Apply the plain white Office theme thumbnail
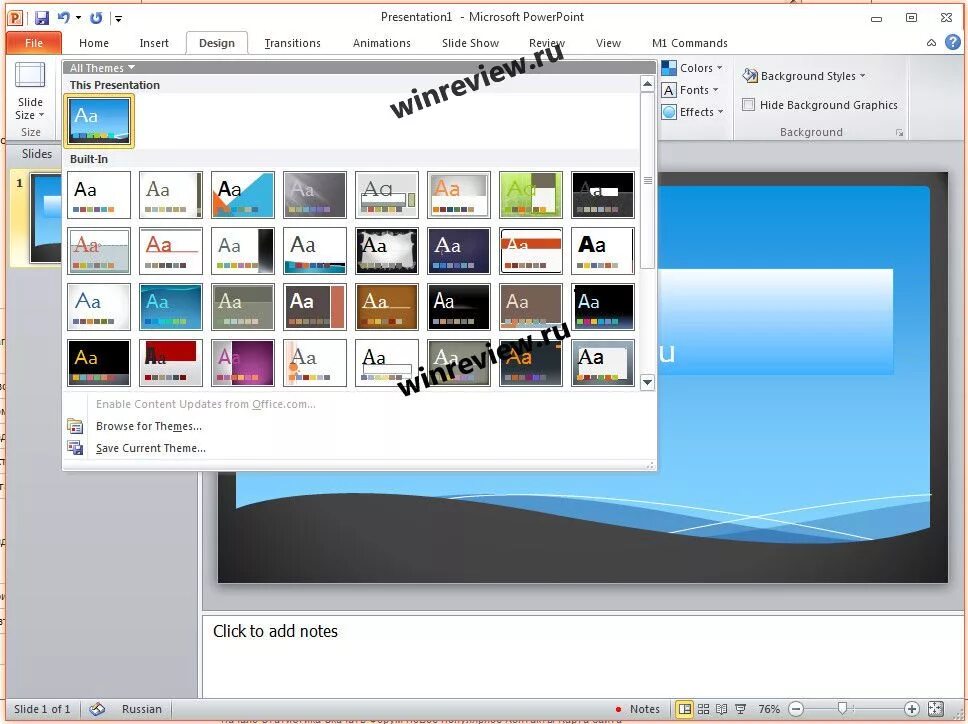 [99, 195]
